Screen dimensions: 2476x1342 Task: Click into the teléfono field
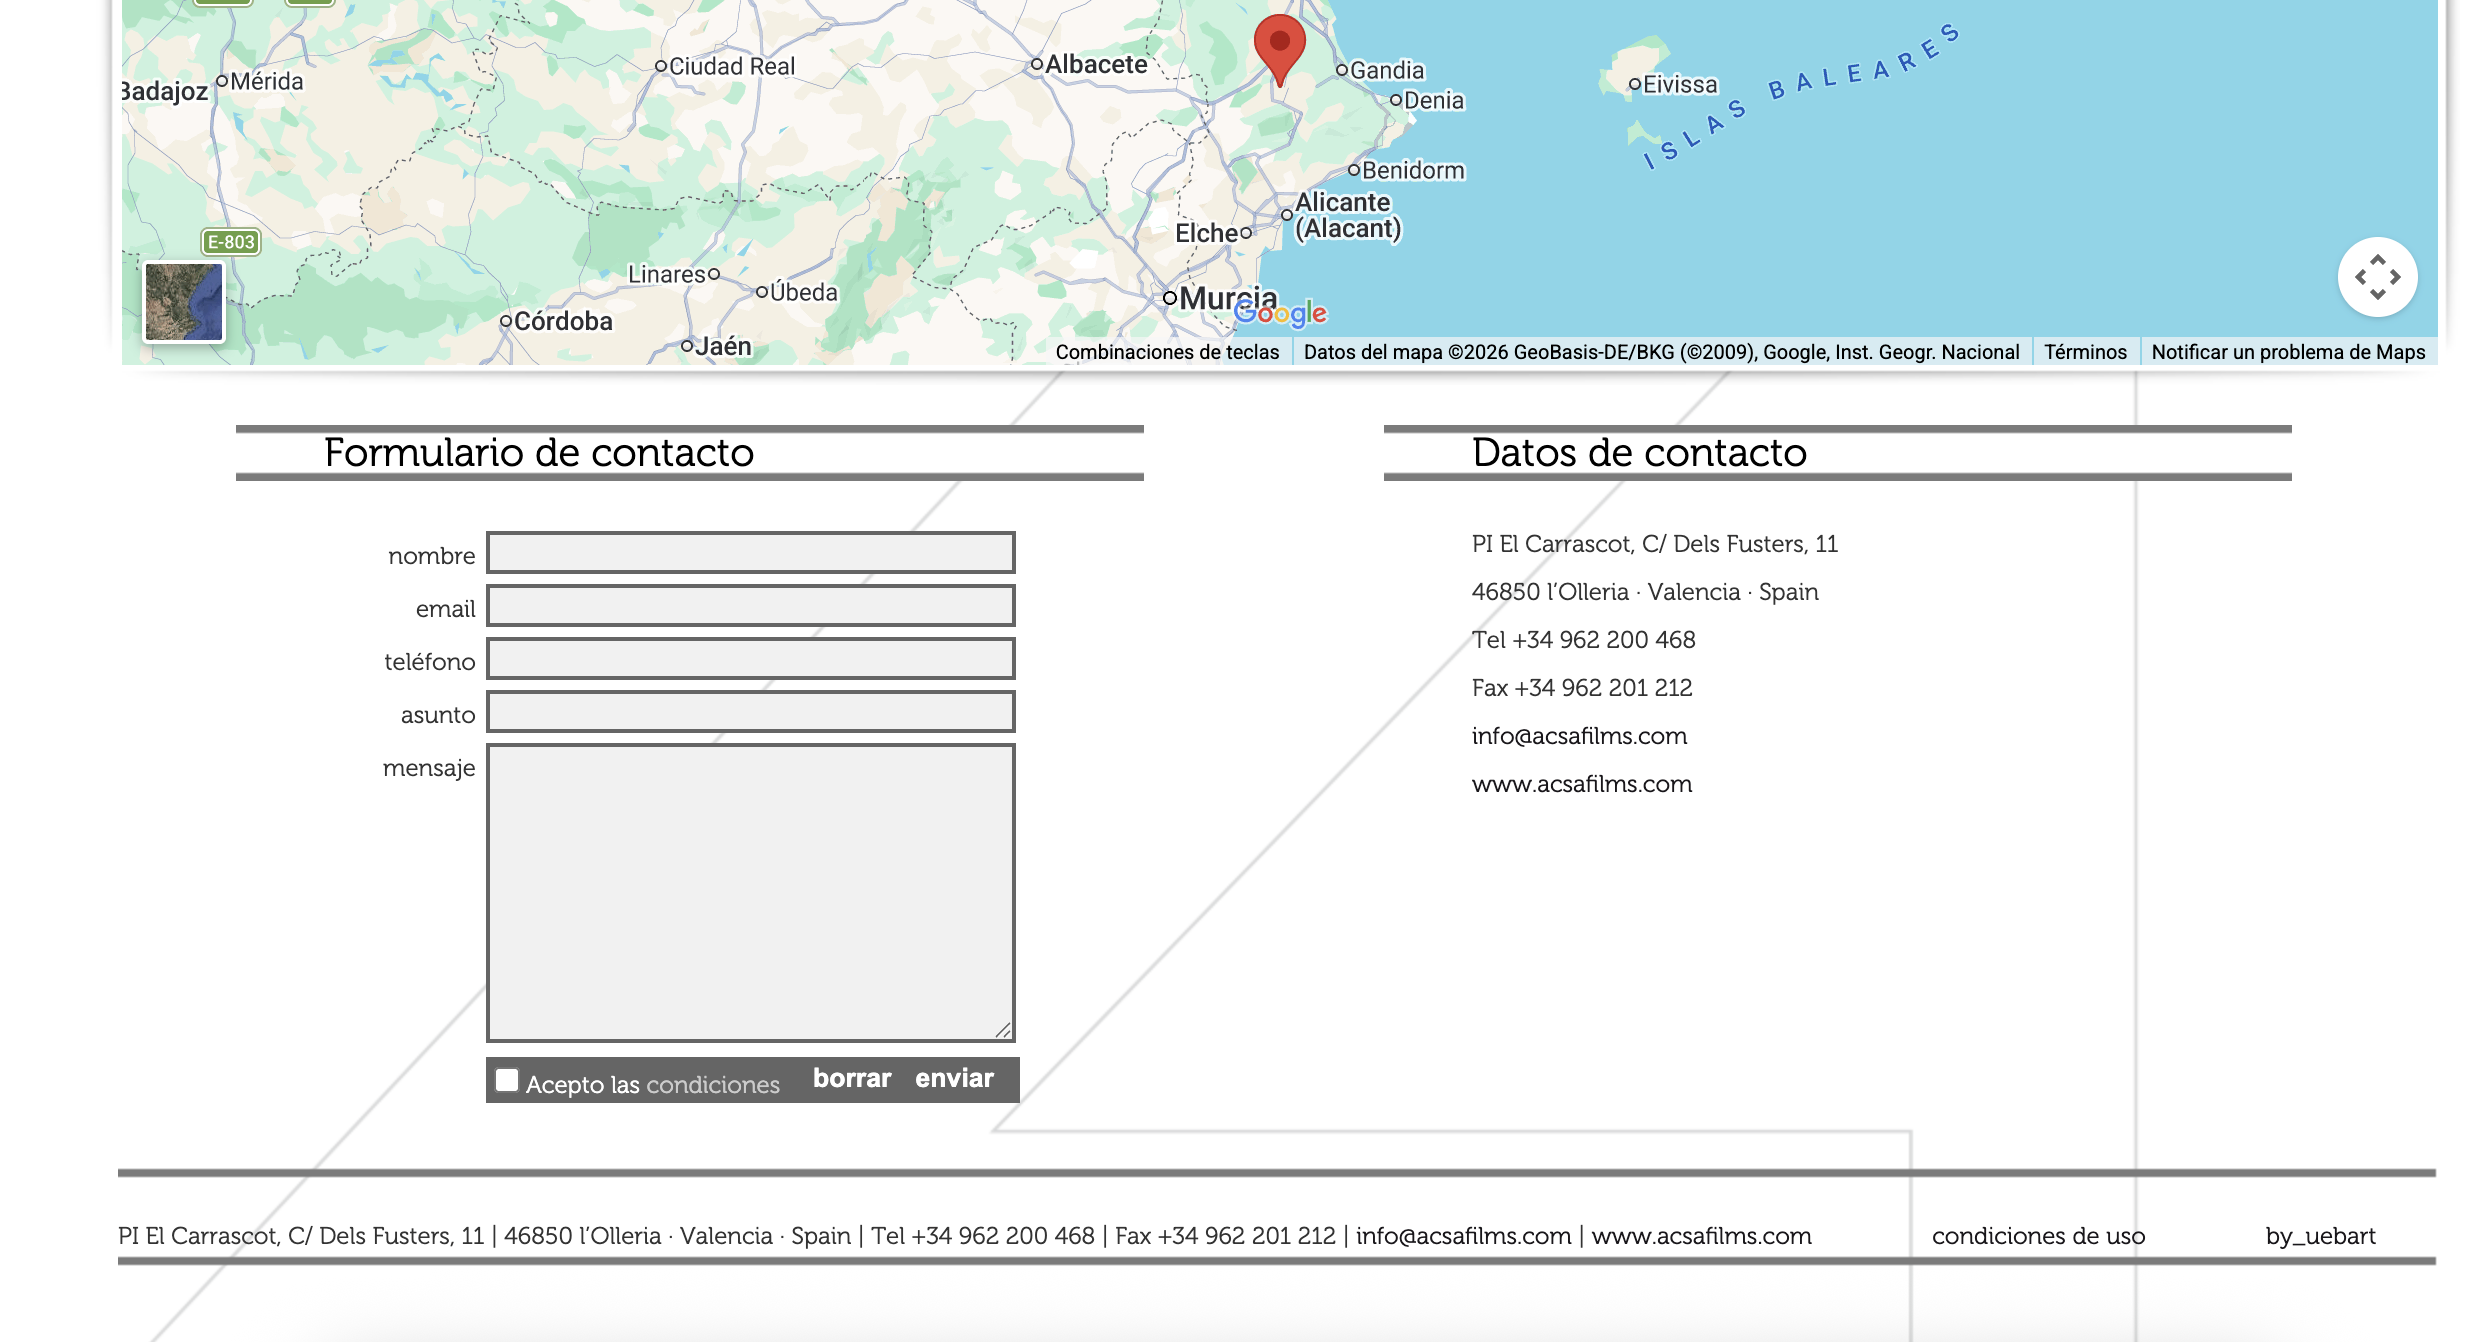750,659
